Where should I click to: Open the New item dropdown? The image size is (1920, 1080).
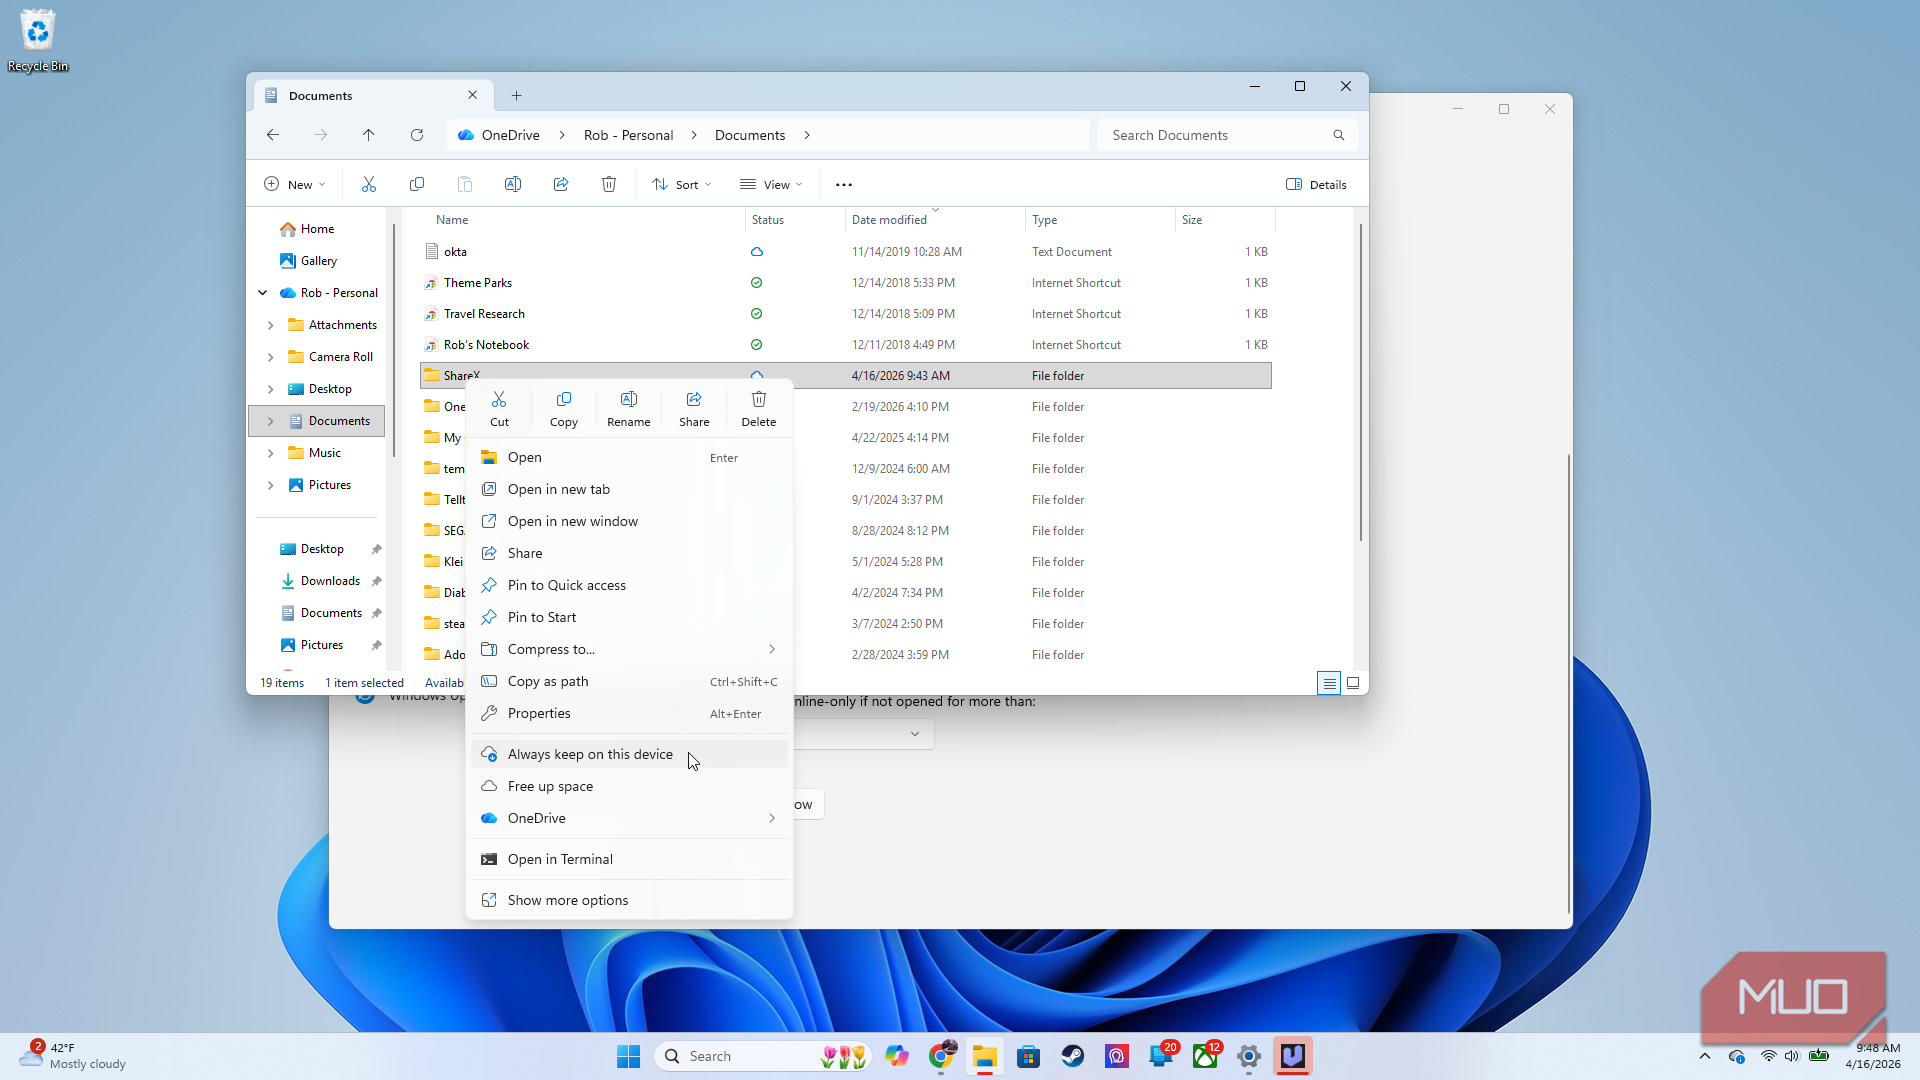295,184
